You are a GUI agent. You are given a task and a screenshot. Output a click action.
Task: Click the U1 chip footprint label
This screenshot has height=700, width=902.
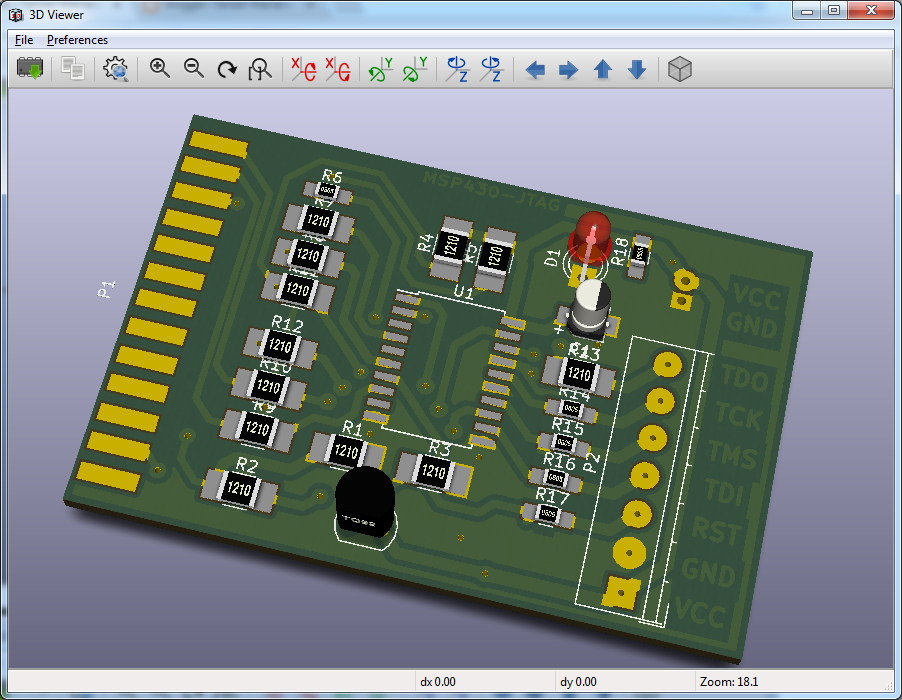pos(463,293)
